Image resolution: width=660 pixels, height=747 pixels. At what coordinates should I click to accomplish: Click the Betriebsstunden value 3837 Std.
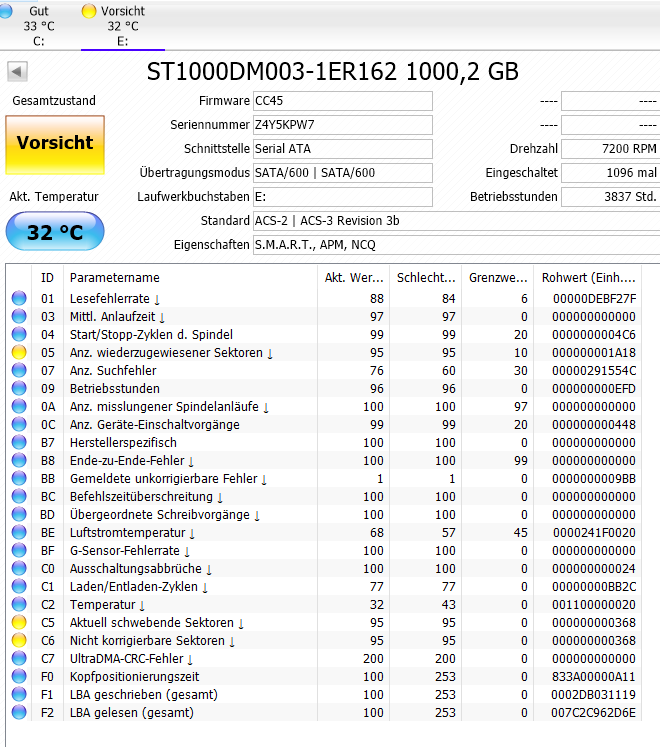(610, 197)
